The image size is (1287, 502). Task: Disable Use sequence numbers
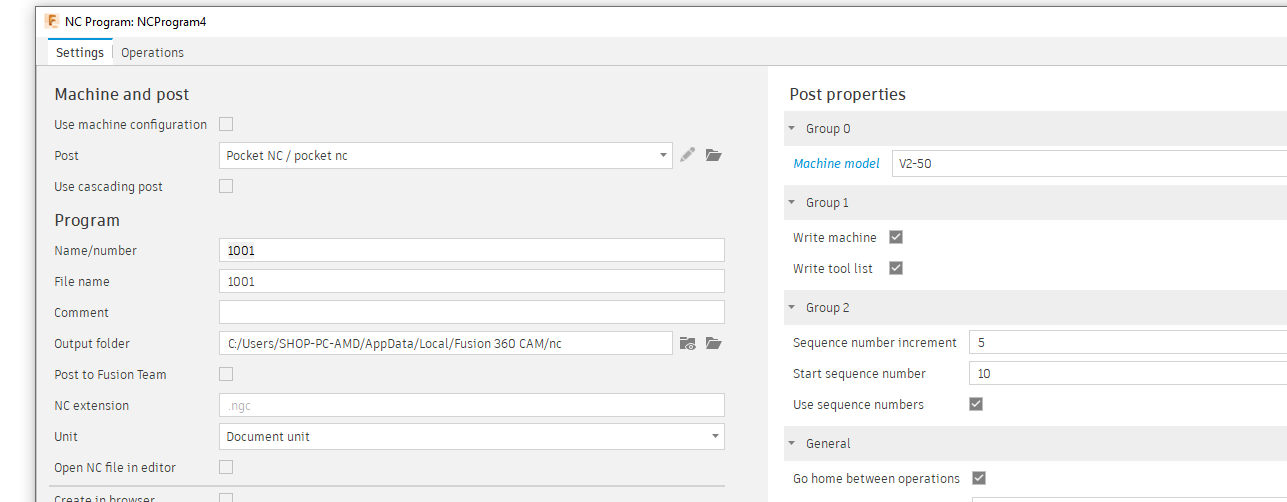976,404
